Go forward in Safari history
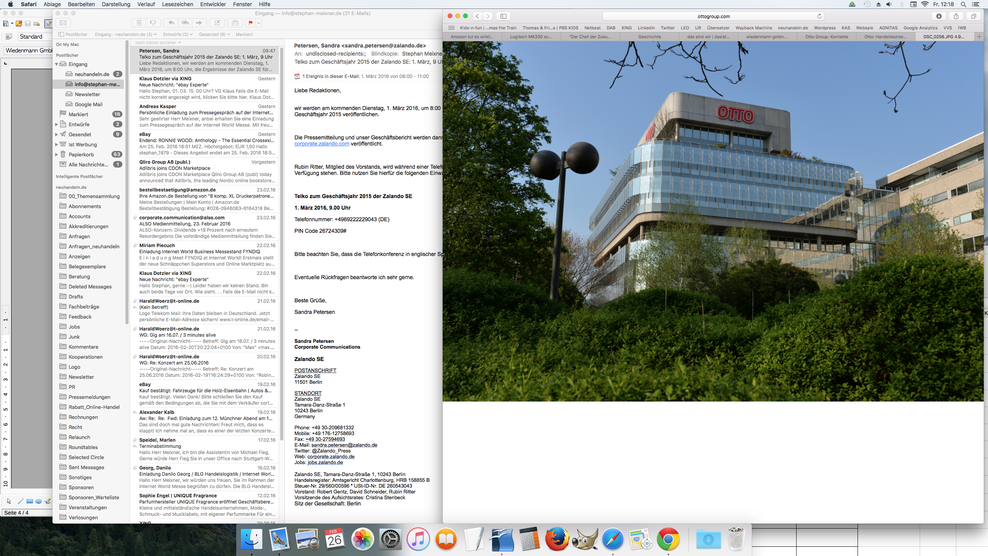Image resolution: width=988 pixels, height=556 pixels. [488, 16]
